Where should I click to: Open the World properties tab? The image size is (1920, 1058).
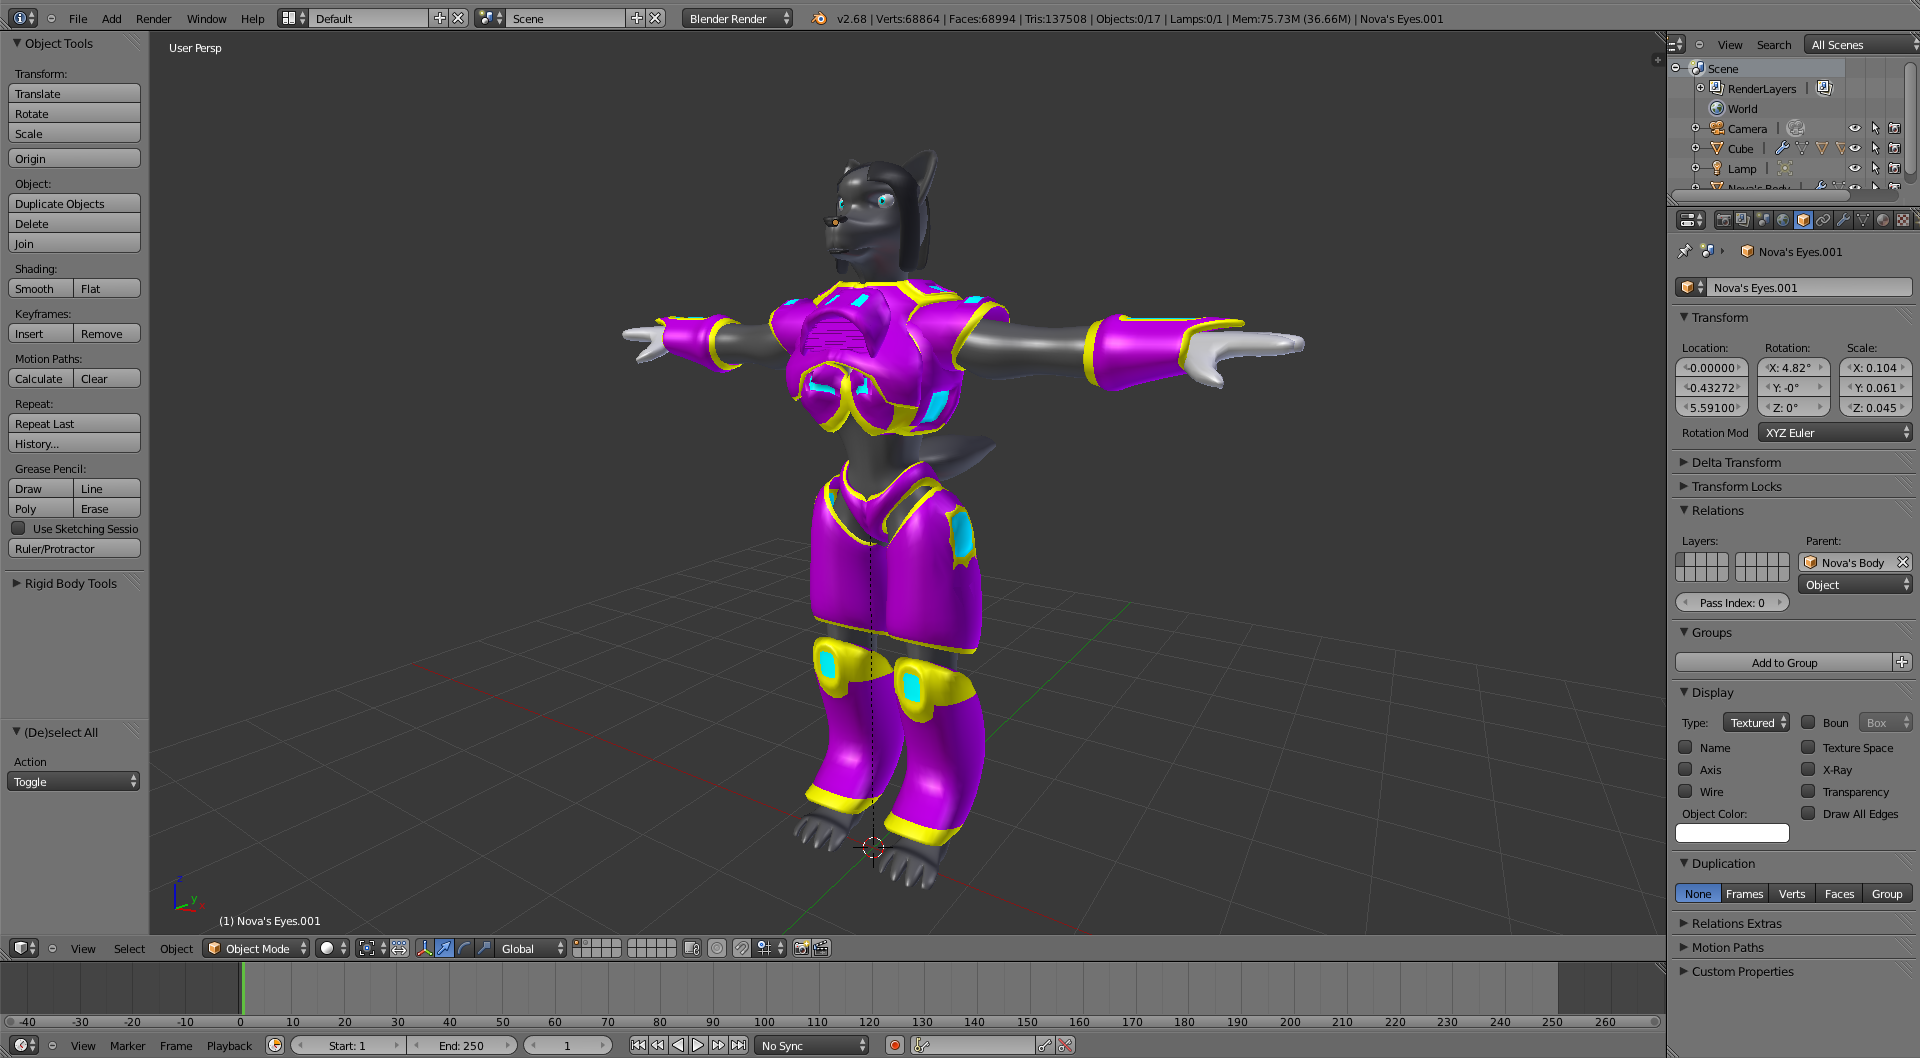1783,220
